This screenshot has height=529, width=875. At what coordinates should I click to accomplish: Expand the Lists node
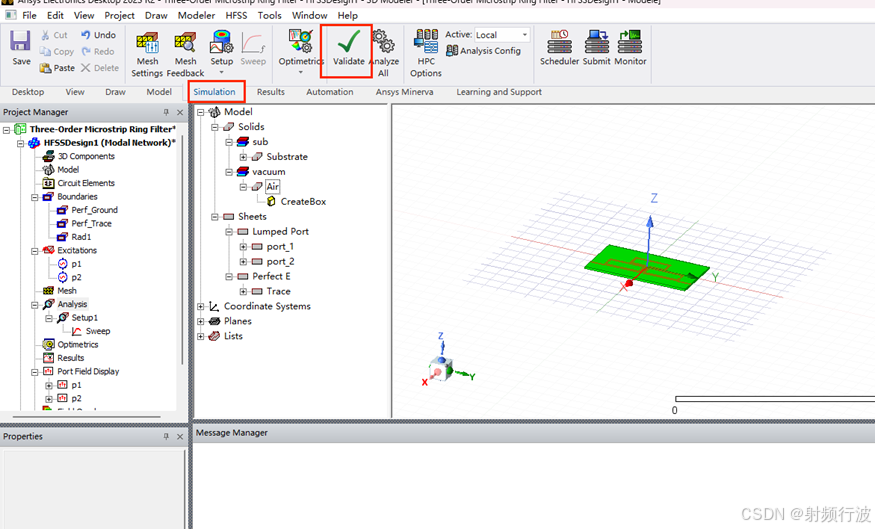[x=201, y=336]
